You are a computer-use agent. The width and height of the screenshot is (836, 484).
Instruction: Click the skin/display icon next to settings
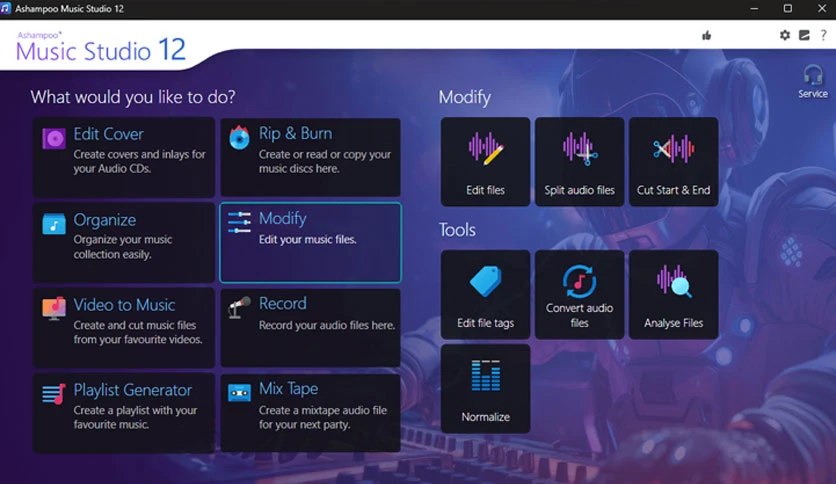point(804,35)
